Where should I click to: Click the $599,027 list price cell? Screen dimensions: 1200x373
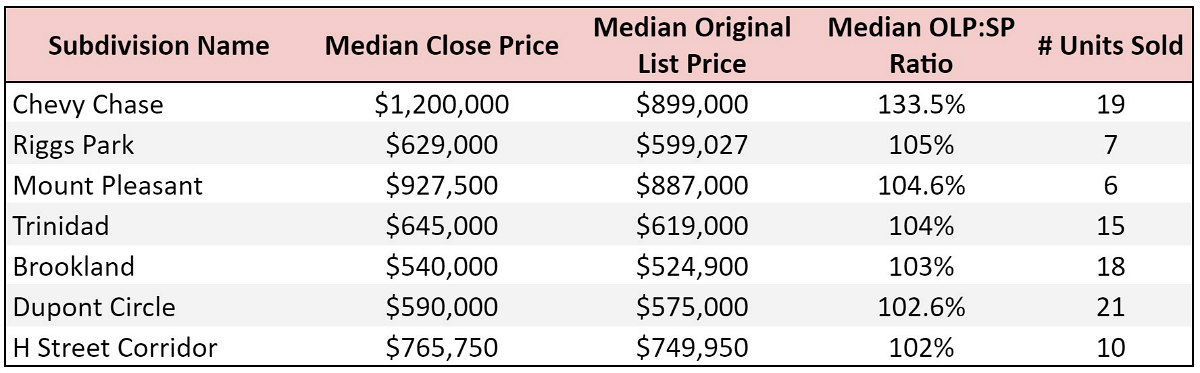pyautogui.click(x=693, y=145)
